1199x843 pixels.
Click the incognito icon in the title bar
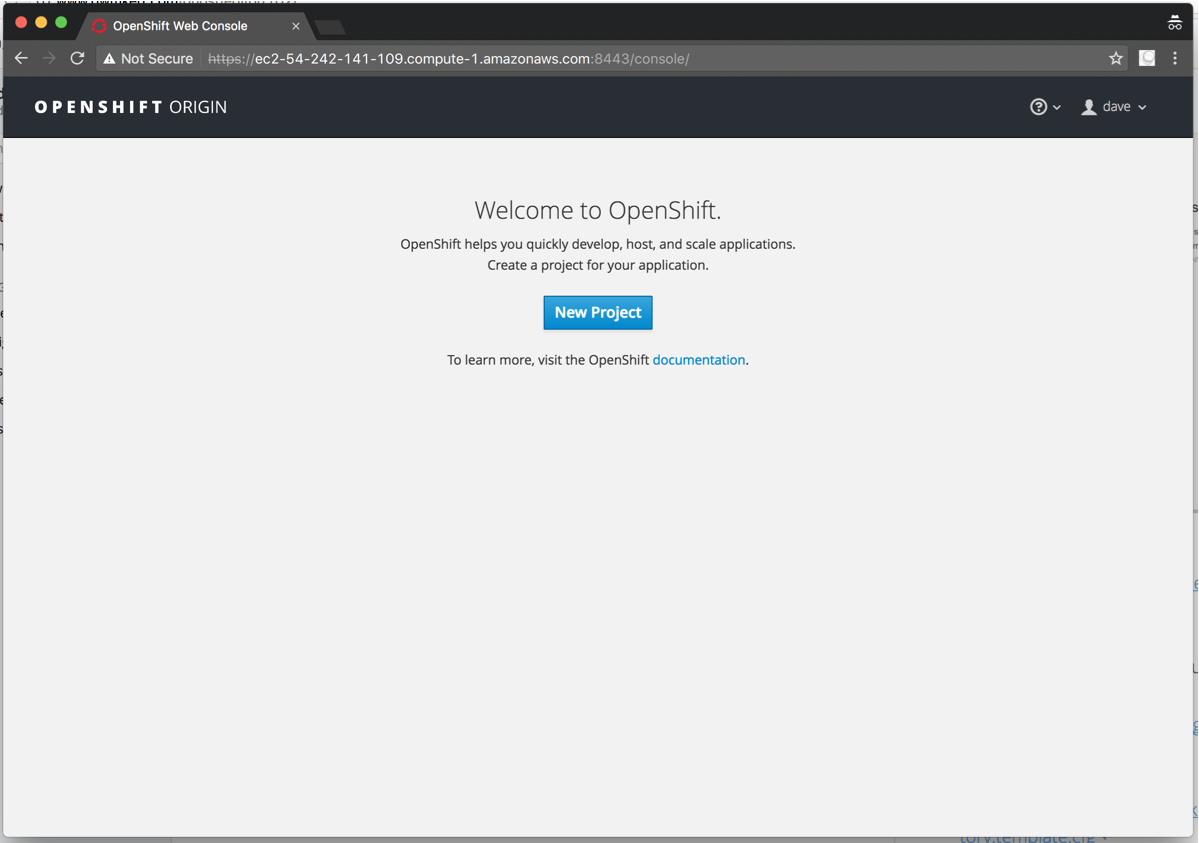1175,23
